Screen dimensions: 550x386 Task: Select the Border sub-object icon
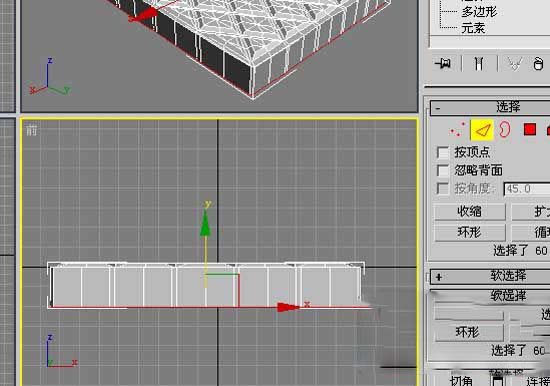[x=504, y=129]
